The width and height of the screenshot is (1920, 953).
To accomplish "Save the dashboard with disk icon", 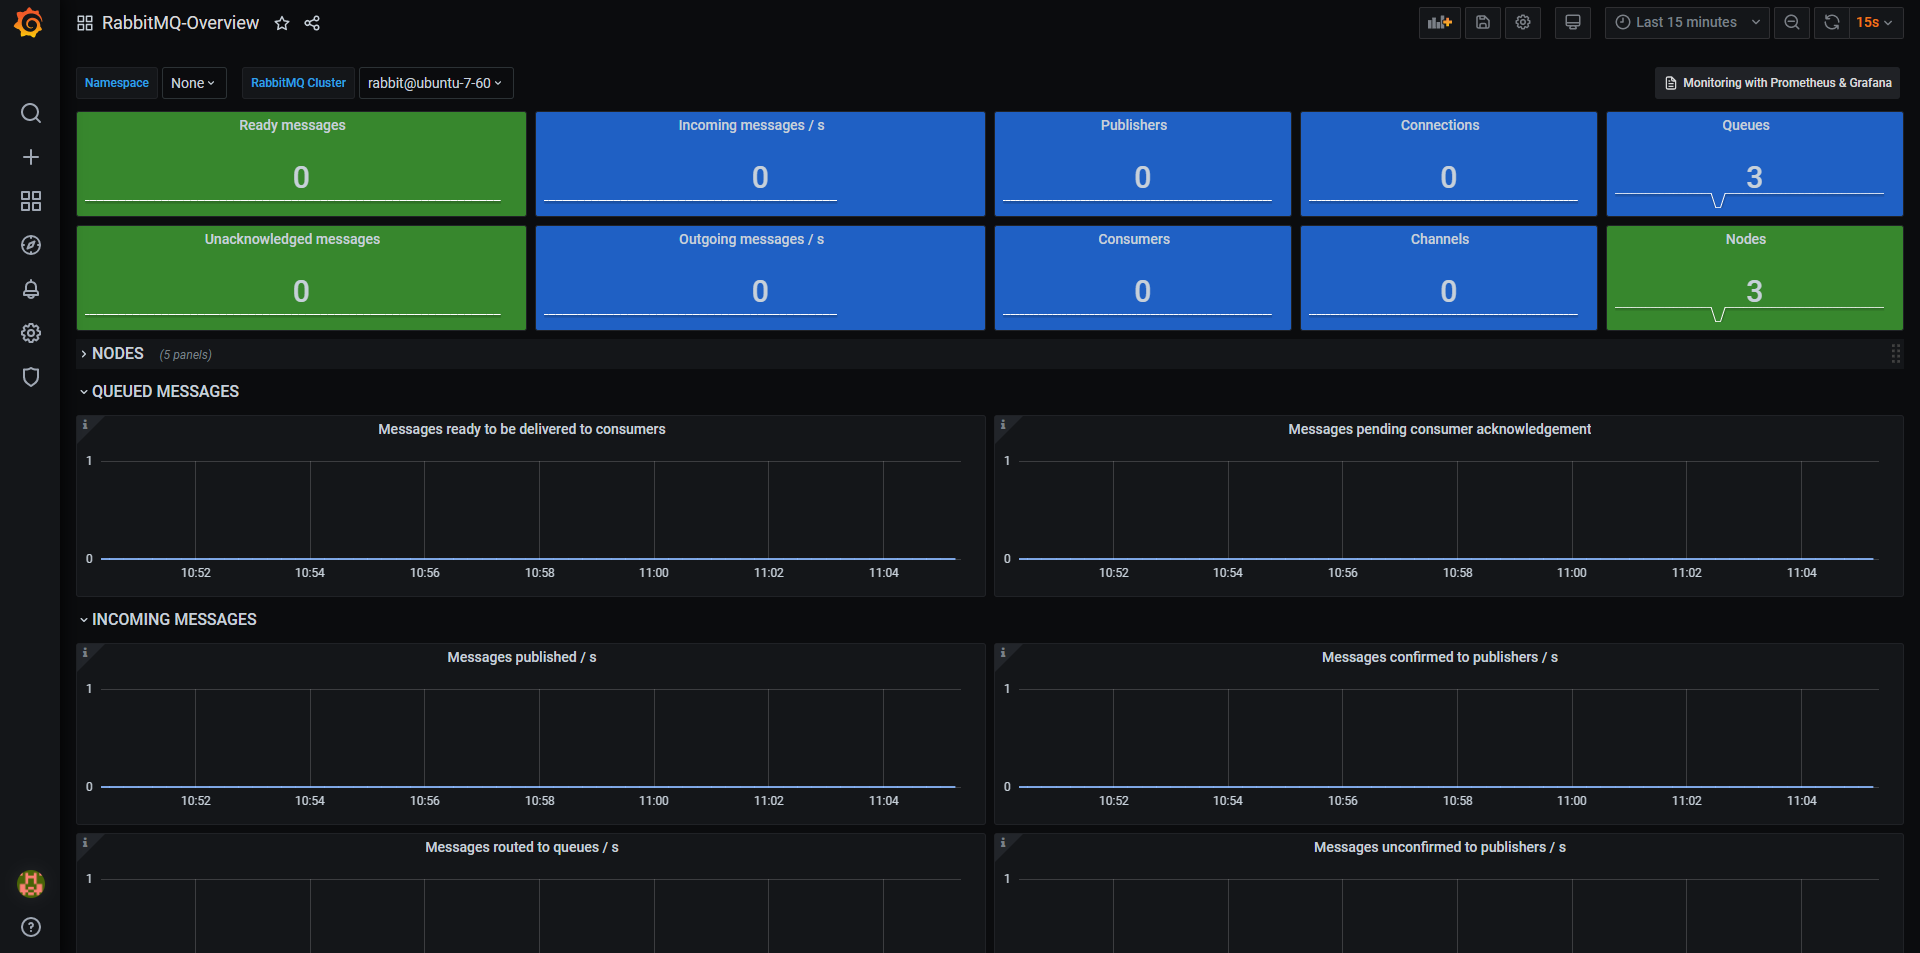I will (x=1483, y=22).
